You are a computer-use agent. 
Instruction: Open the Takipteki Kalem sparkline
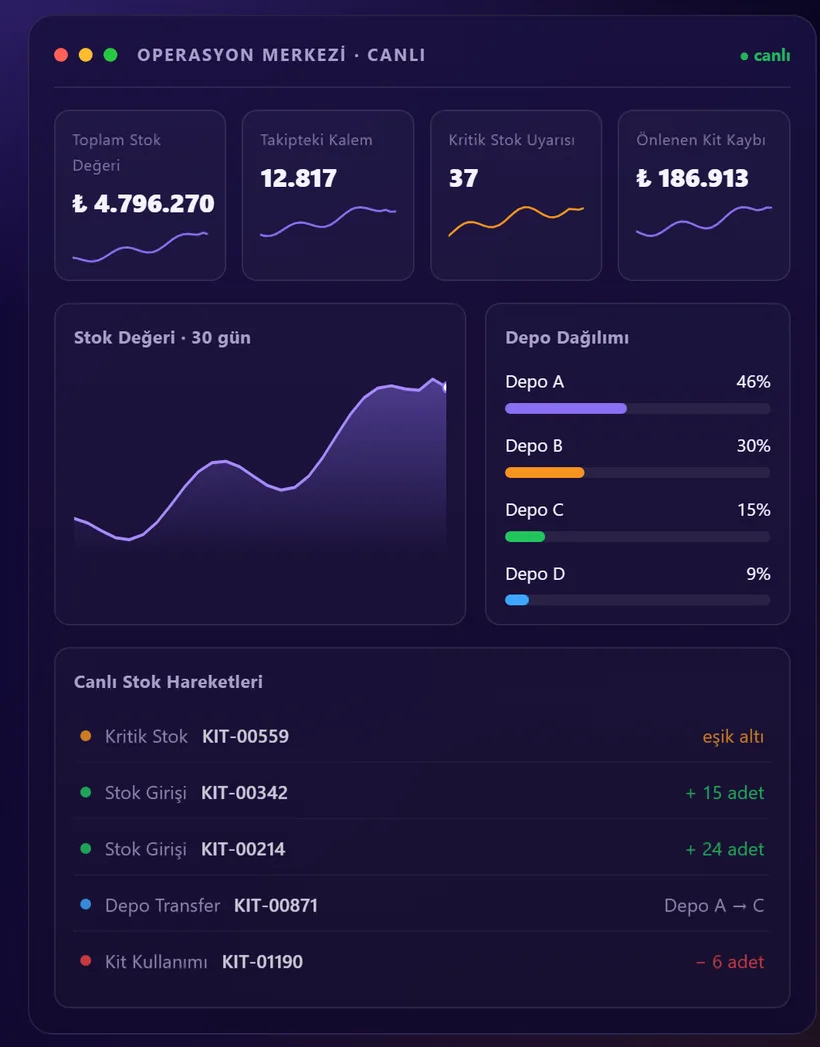click(328, 222)
